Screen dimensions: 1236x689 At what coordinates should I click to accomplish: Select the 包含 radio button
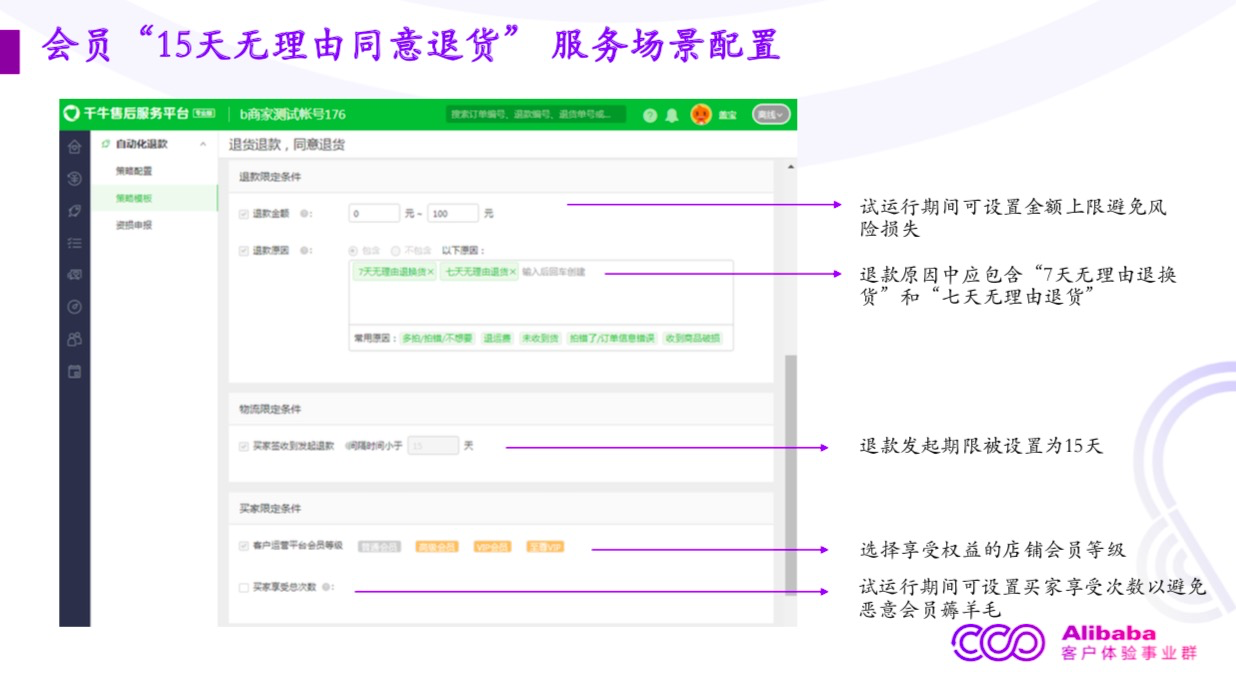click(352, 251)
